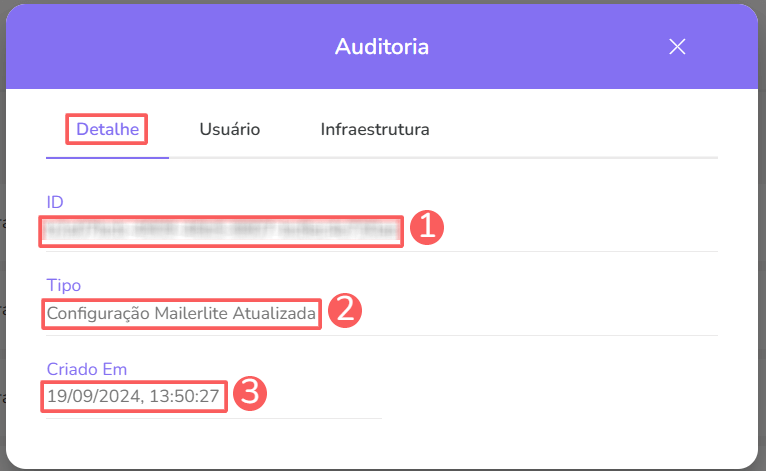Click the blurred ID value field
Viewport: 766px width, 471px height.
coord(222,231)
